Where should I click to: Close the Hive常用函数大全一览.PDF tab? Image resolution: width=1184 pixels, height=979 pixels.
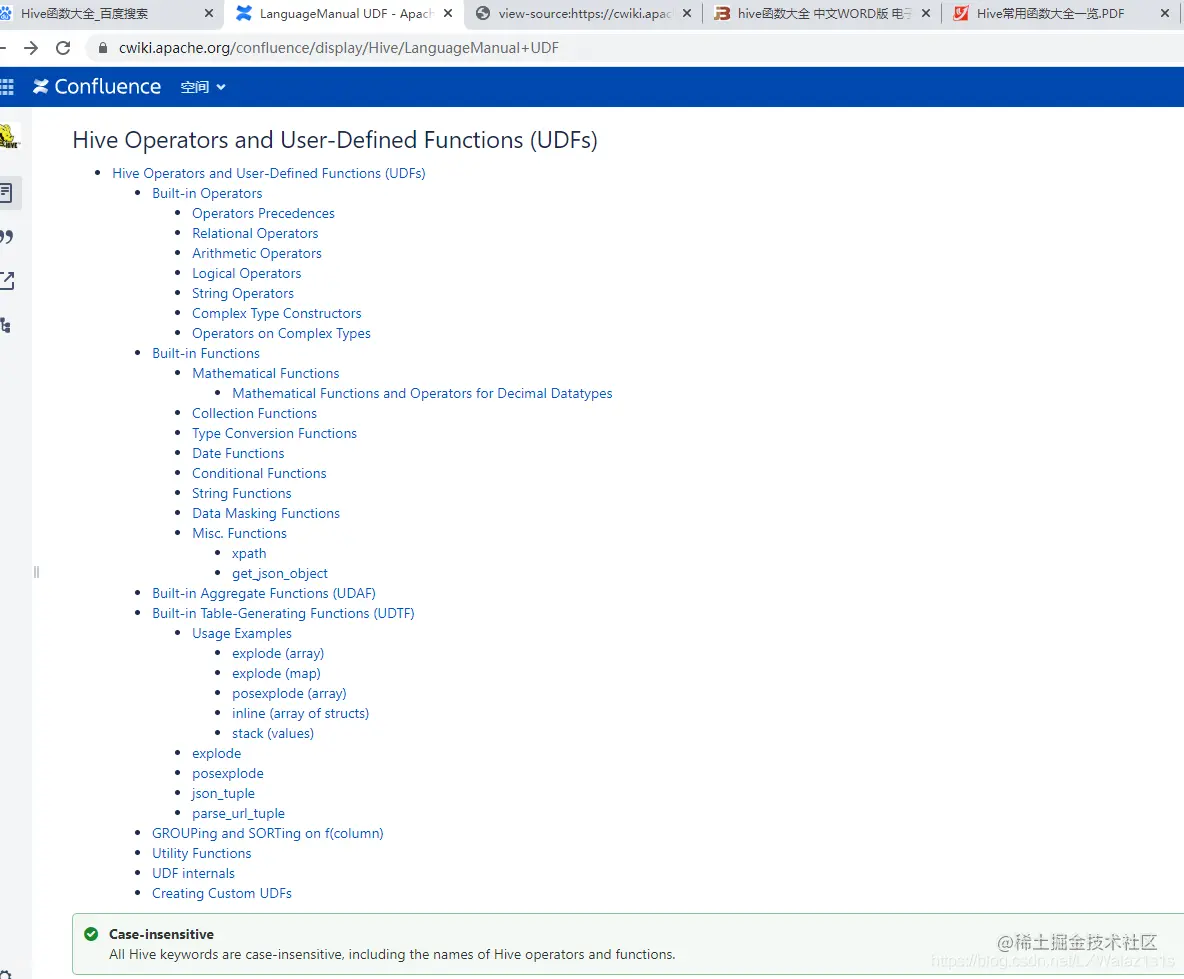[1164, 14]
